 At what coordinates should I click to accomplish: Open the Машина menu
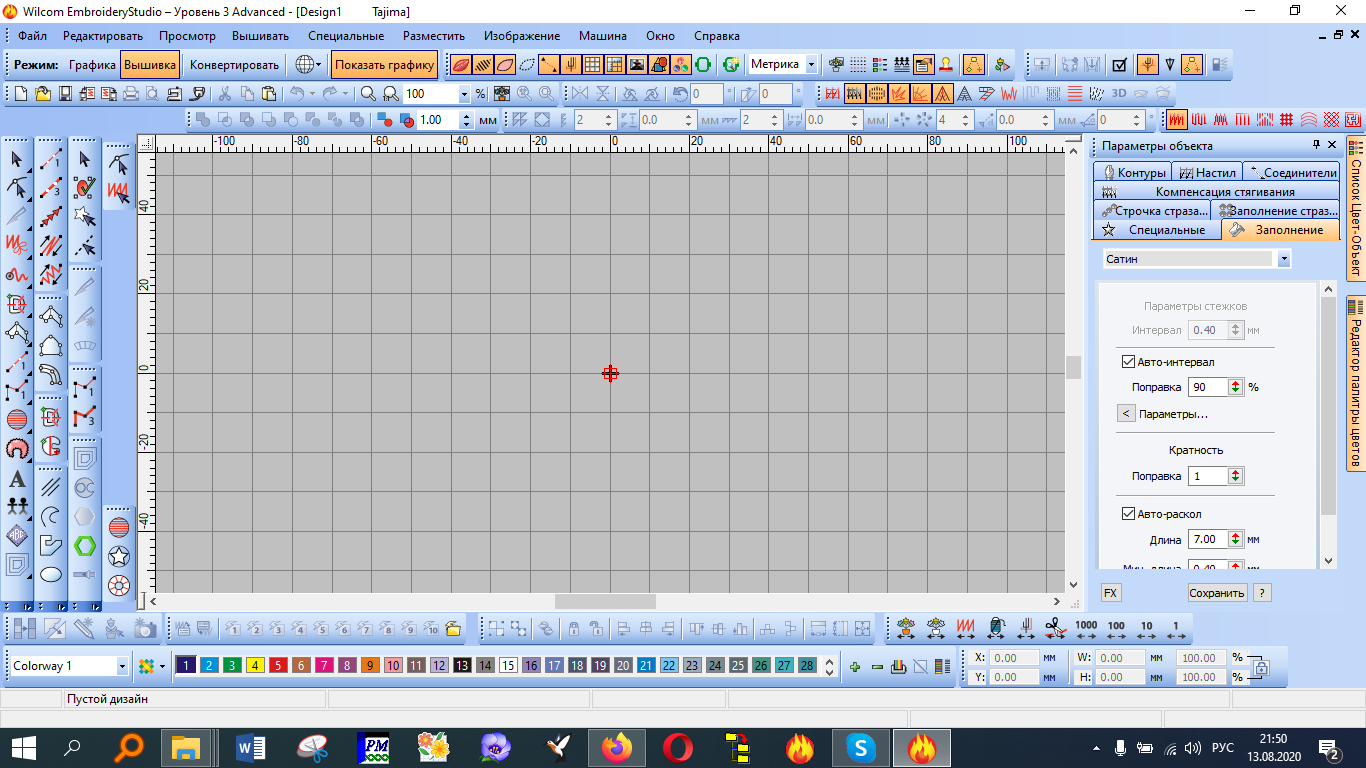pos(603,36)
